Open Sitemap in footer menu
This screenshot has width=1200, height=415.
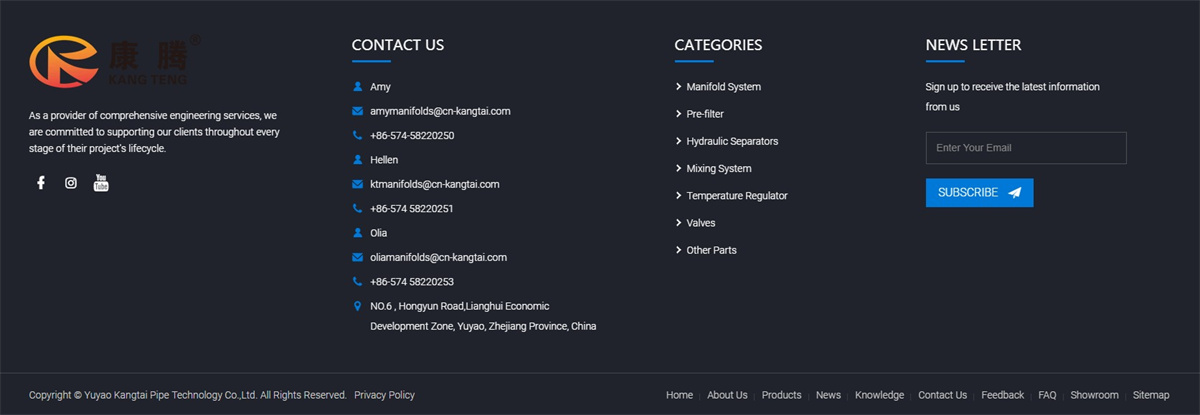click(1151, 395)
